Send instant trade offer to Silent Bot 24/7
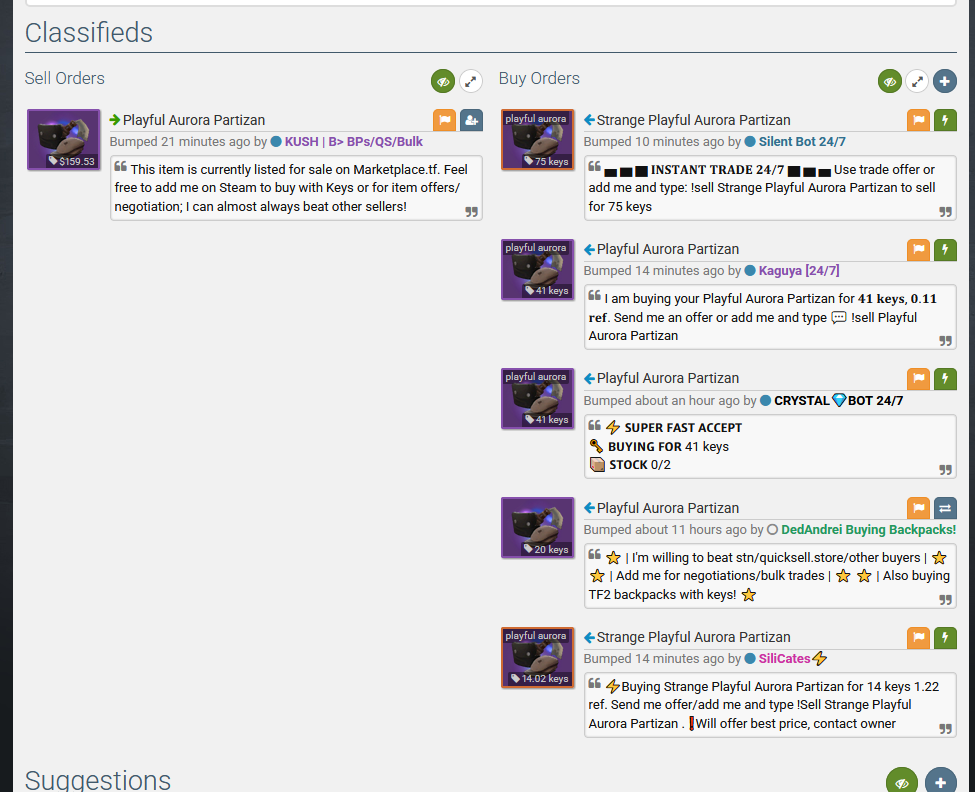The height and width of the screenshot is (792, 975). [x=945, y=120]
